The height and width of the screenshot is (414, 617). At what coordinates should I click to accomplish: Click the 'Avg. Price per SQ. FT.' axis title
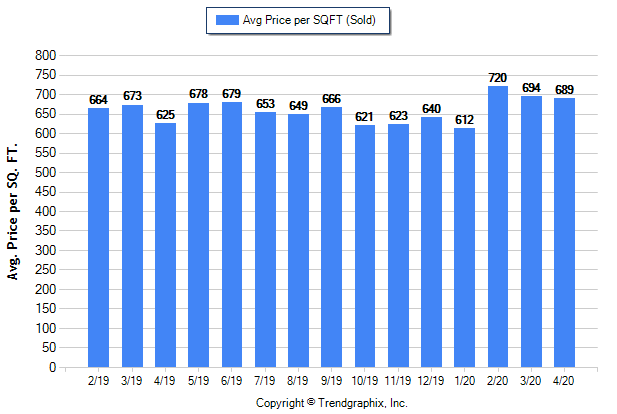(14, 212)
